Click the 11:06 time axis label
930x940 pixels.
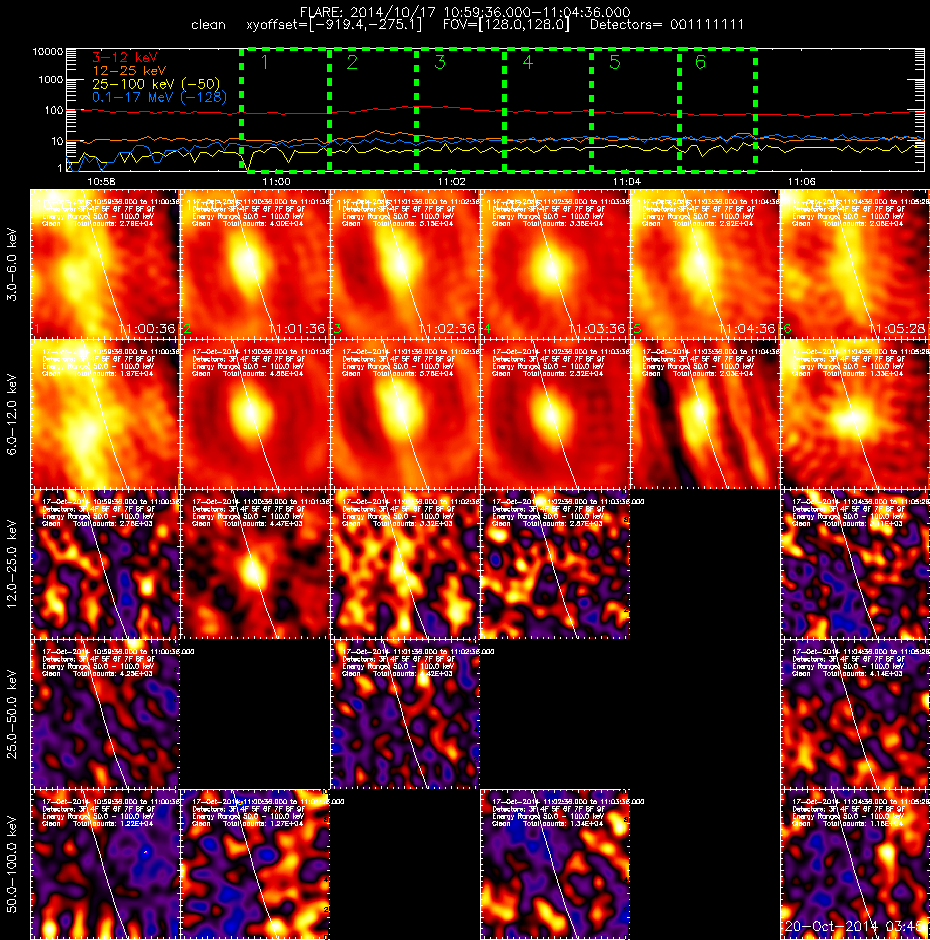click(x=802, y=181)
